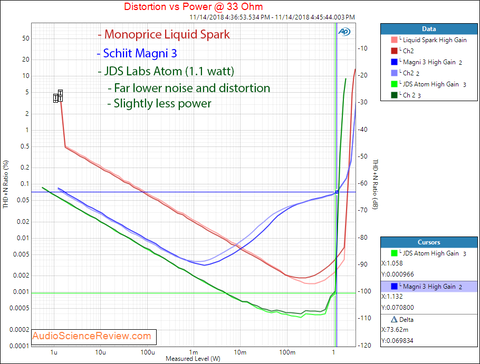480x364 pixels.
Task: Click the 50 tick on the left axis
Action: pyautogui.click(x=26, y=38)
